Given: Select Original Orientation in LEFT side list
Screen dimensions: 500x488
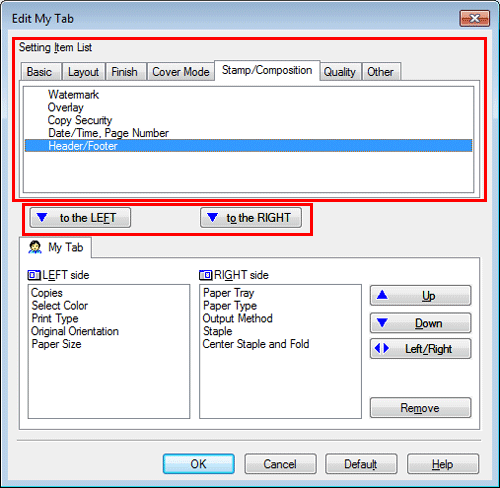Looking at the screenshot, I should pyautogui.click(x=75, y=331).
